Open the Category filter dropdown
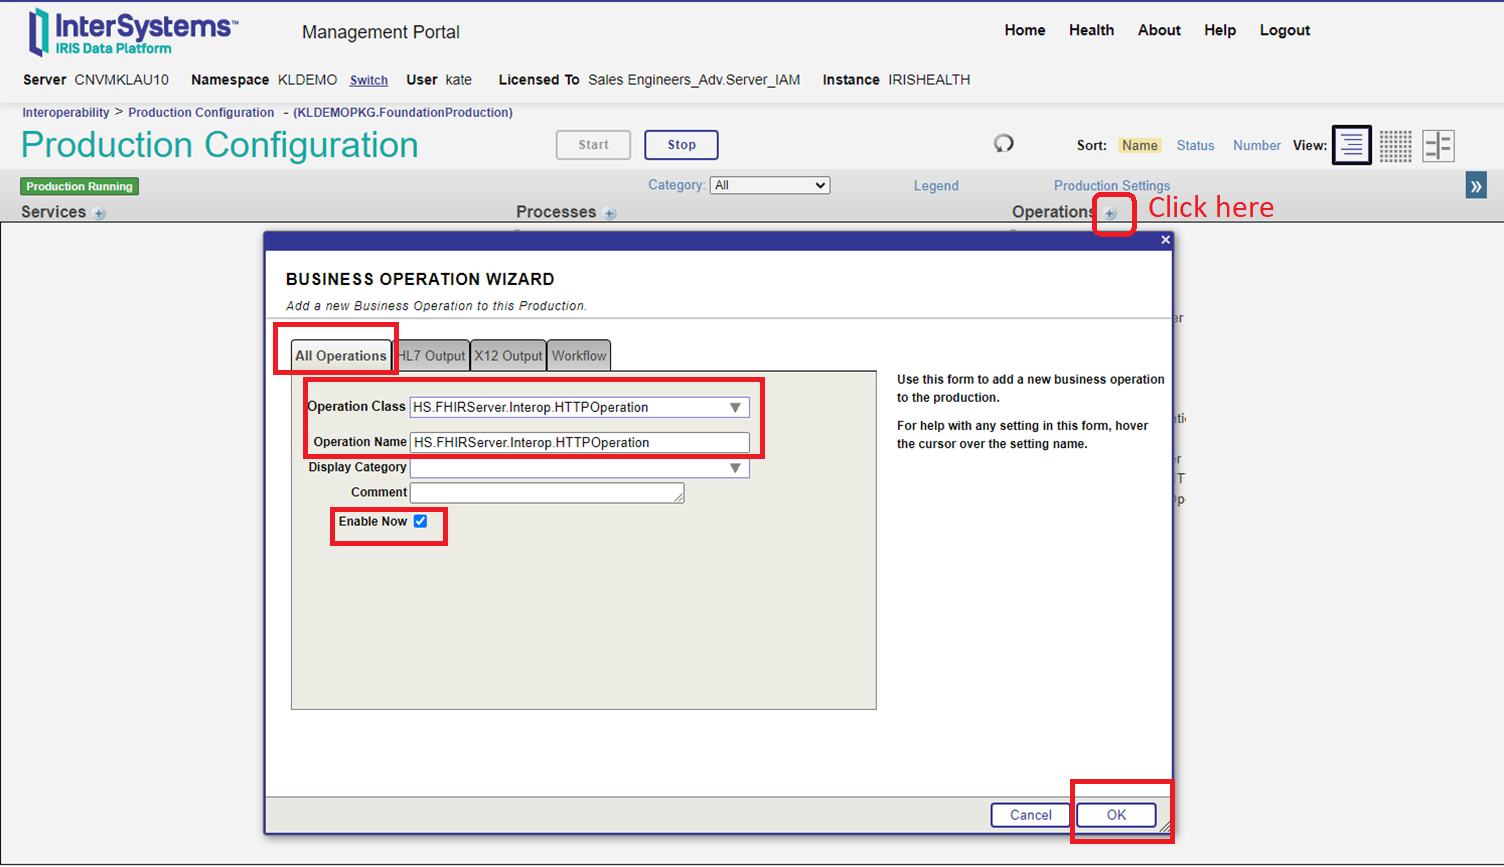The image size is (1504, 867). pyautogui.click(x=769, y=185)
